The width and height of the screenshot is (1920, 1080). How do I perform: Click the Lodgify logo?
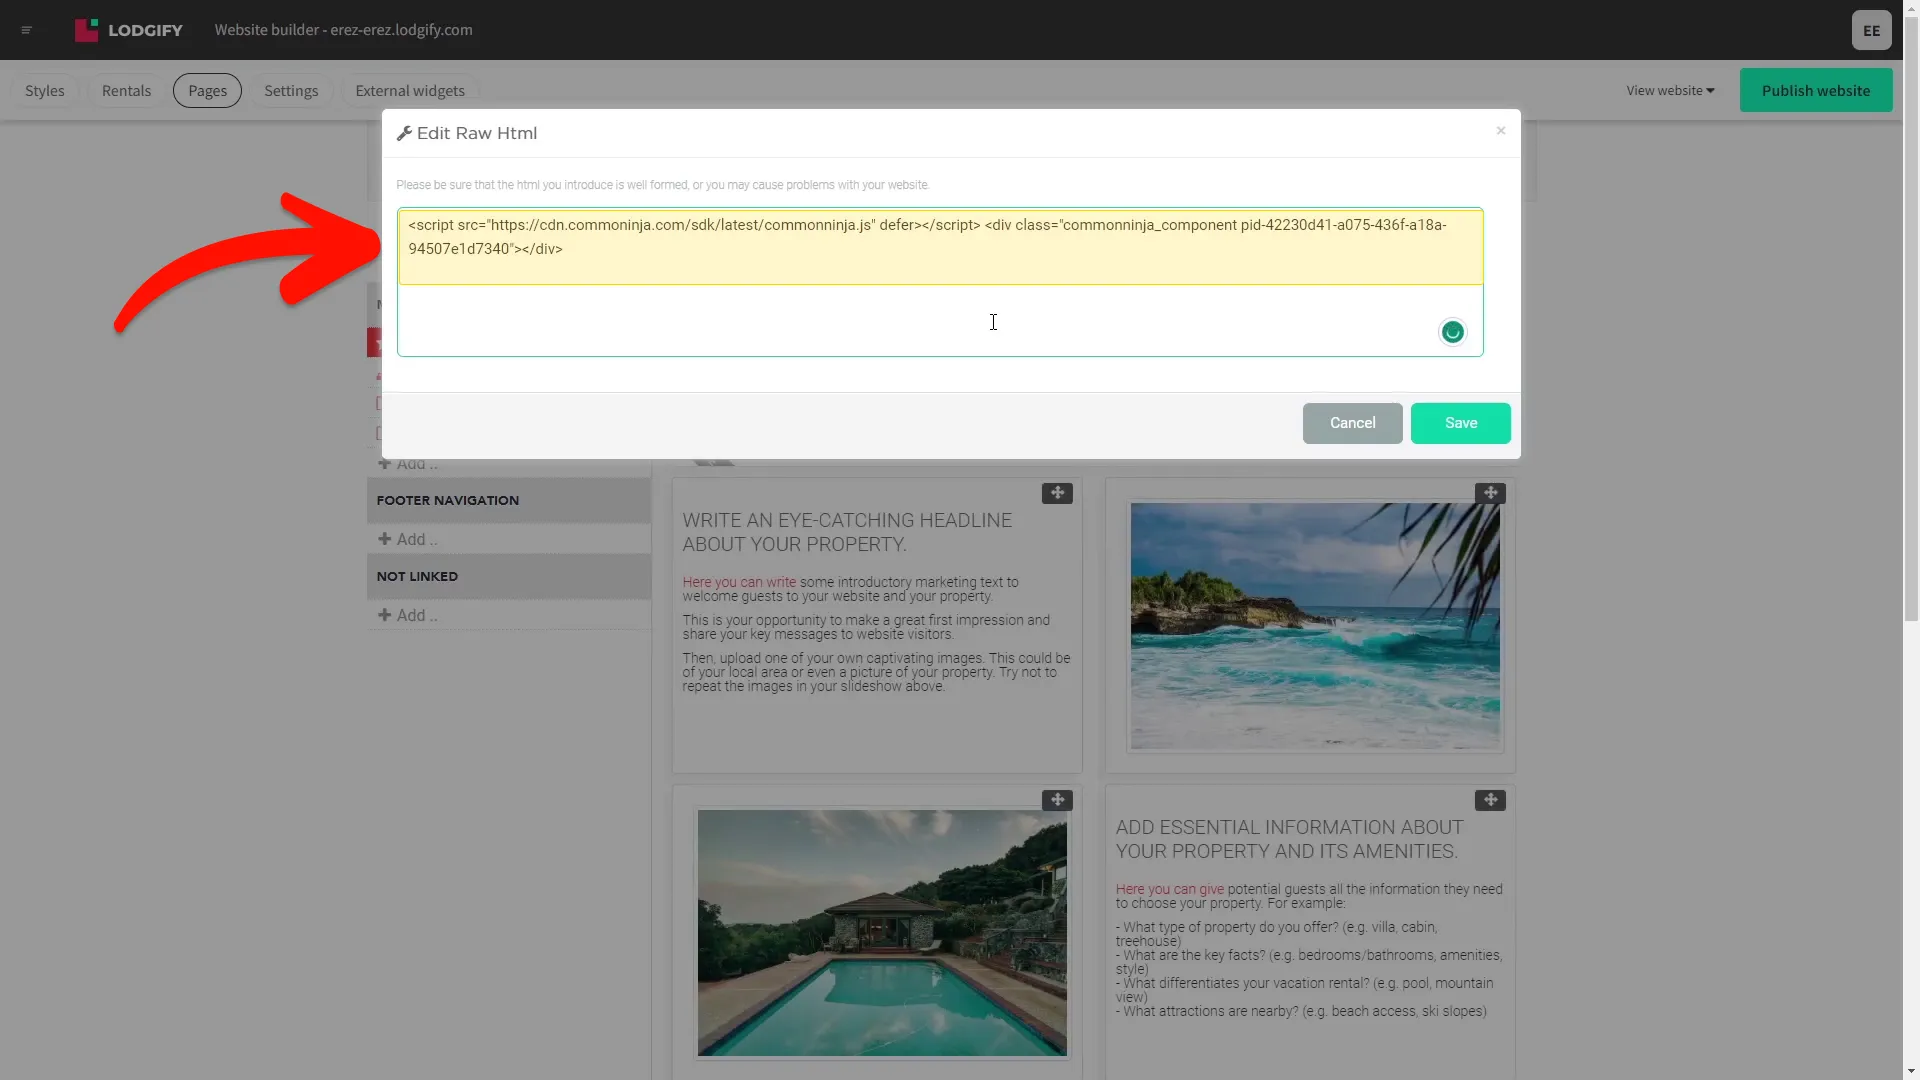click(129, 30)
